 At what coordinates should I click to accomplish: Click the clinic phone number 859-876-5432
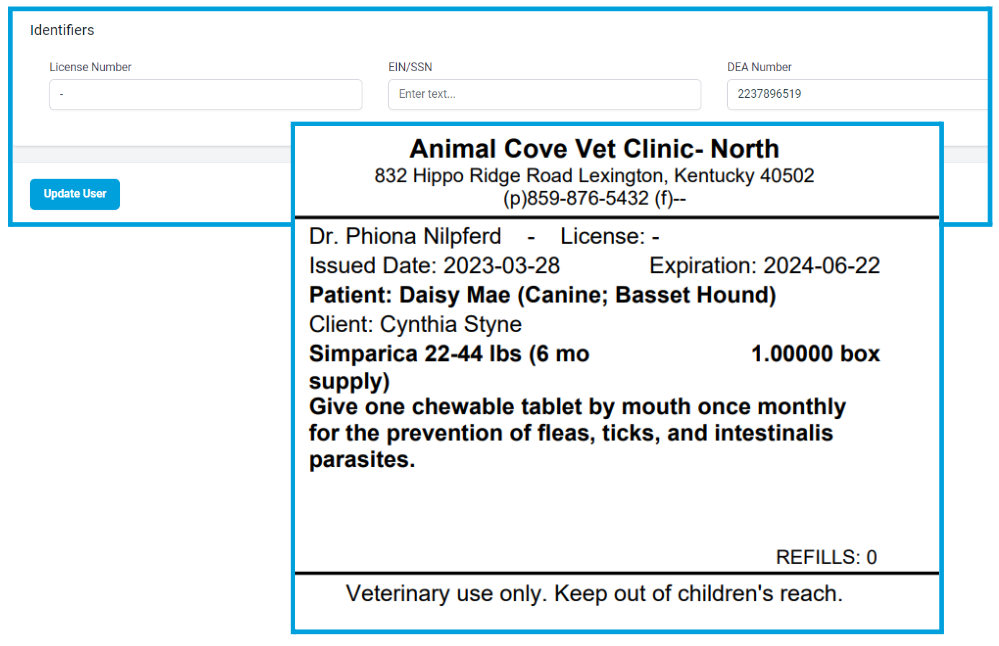pyautogui.click(x=587, y=199)
